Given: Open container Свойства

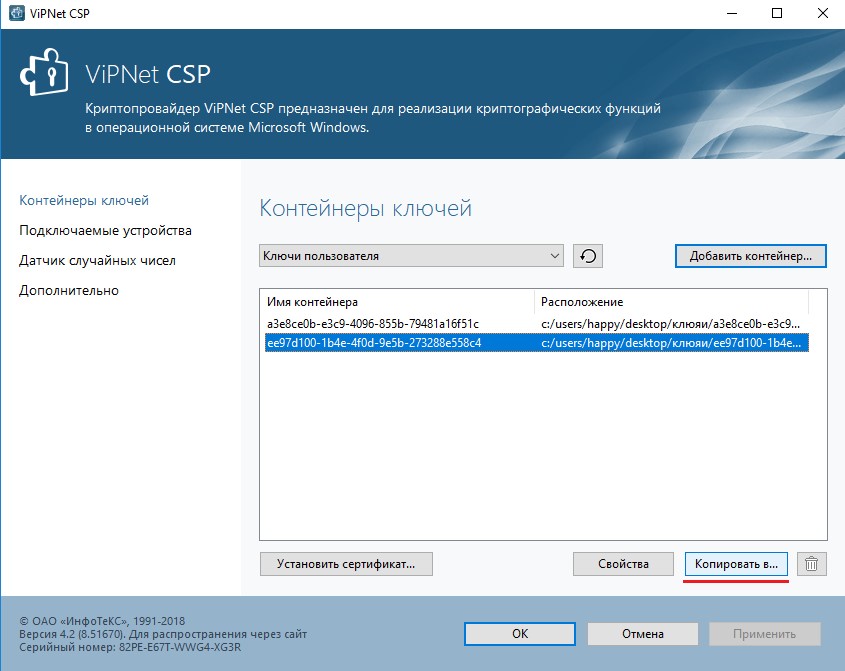Looking at the screenshot, I should point(624,564).
